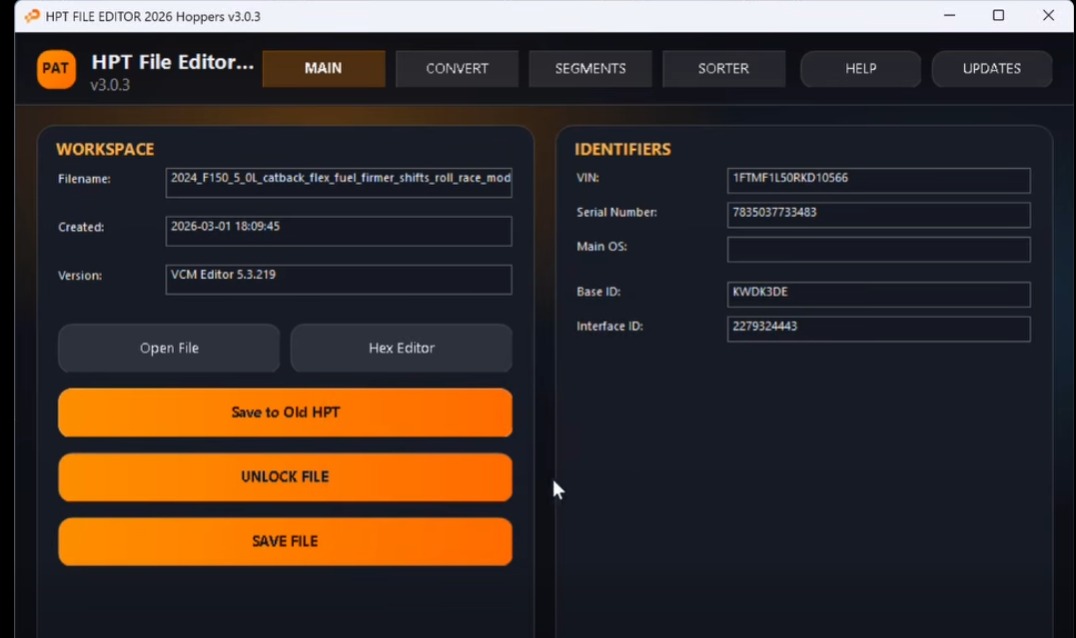
Task: Switch to the CONVERT tab
Action: 456,69
